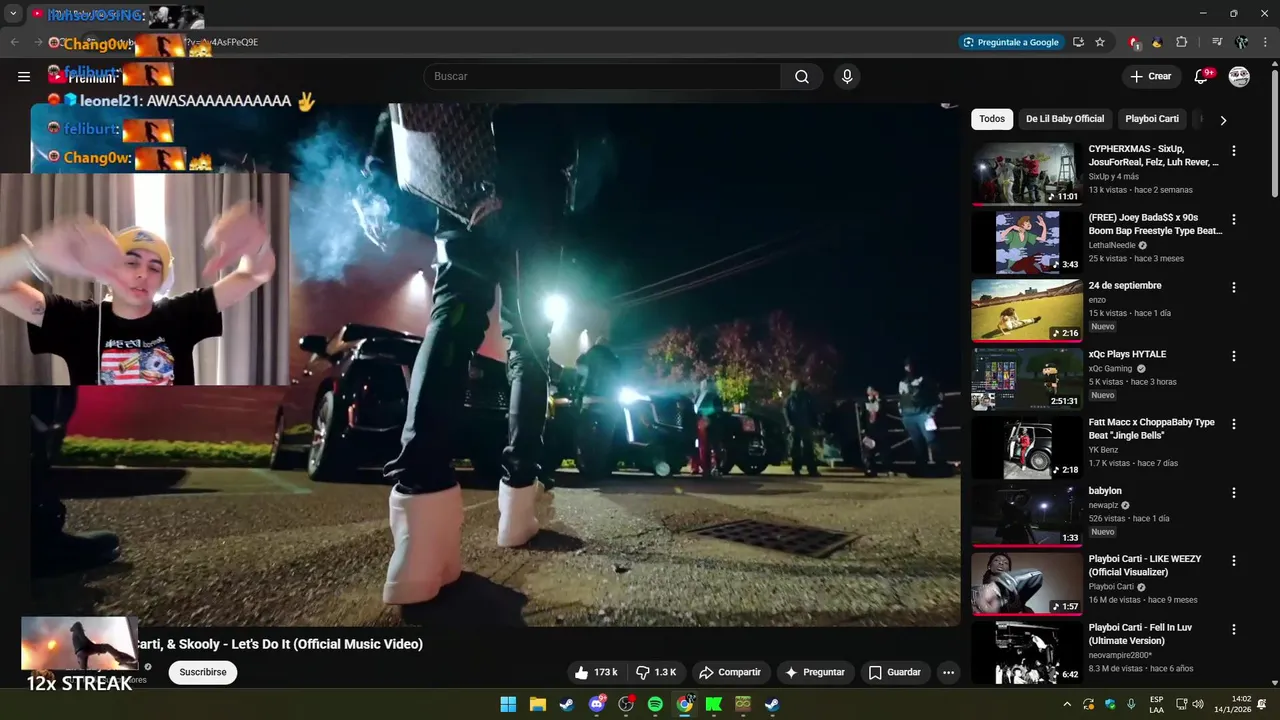1280x720 pixels.
Task: Open the YouTube notifications bell
Action: (x=1202, y=76)
